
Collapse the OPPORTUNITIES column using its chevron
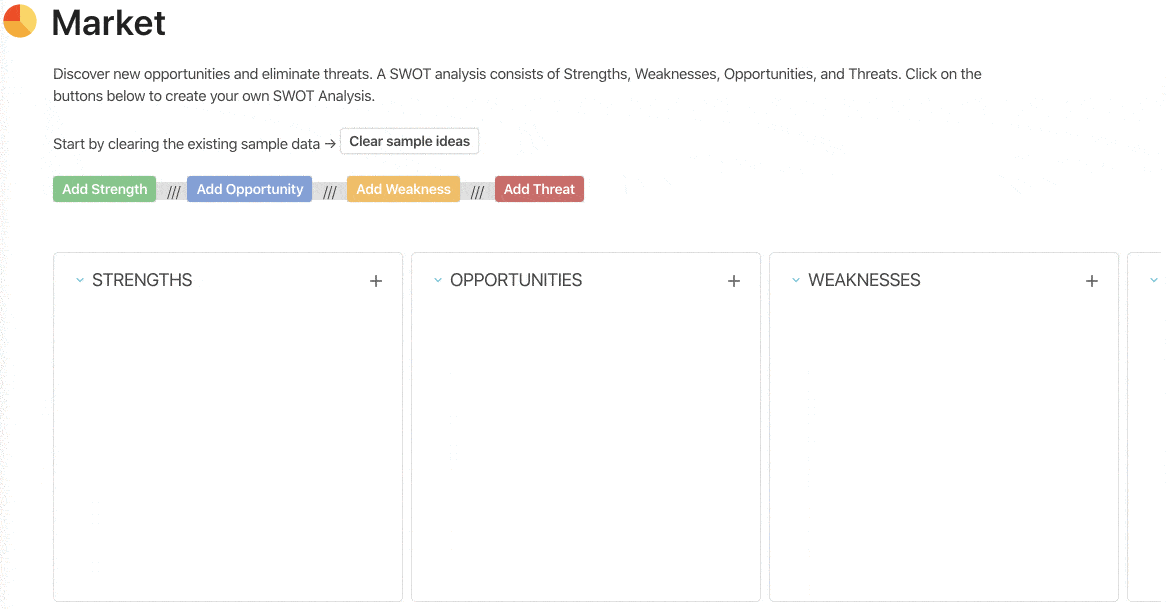[x=437, y=281]
